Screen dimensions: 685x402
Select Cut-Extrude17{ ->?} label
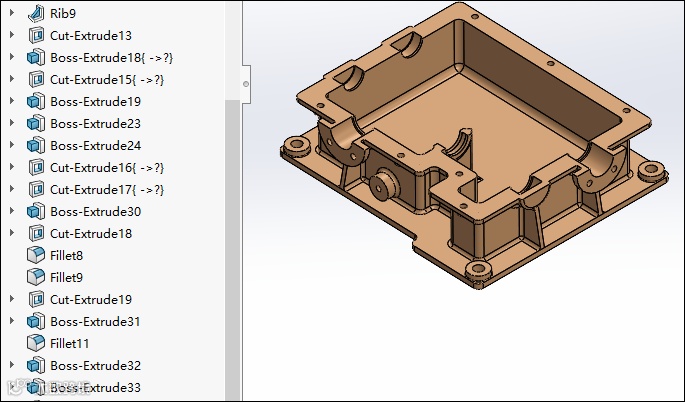pyautogui.click(x=107, y=190)
